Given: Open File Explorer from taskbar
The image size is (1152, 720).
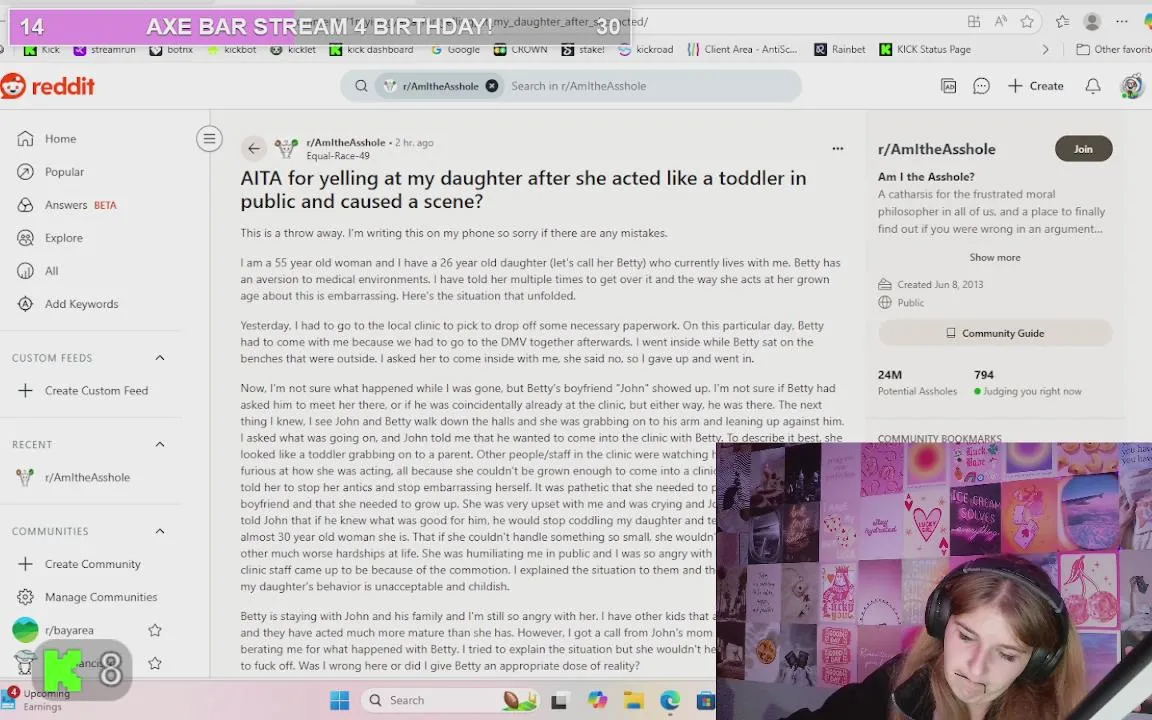Looking at the screenshot, I should pyautogui.click(x=633, y=701).
